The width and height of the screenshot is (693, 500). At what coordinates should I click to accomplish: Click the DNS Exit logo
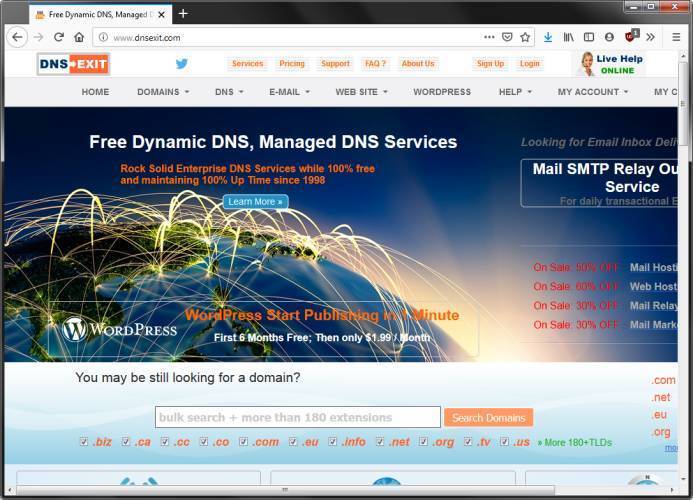coord(73,64)
